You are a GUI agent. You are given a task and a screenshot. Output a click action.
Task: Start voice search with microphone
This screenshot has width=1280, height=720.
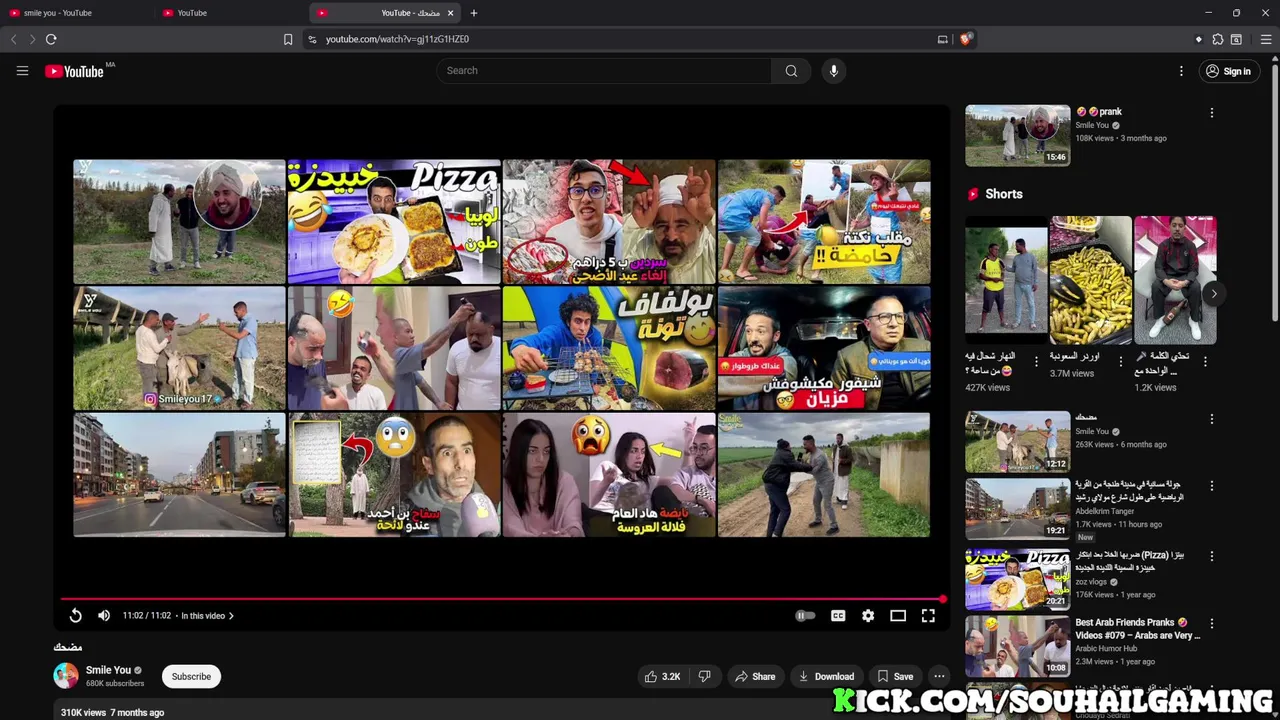[833, 71]
